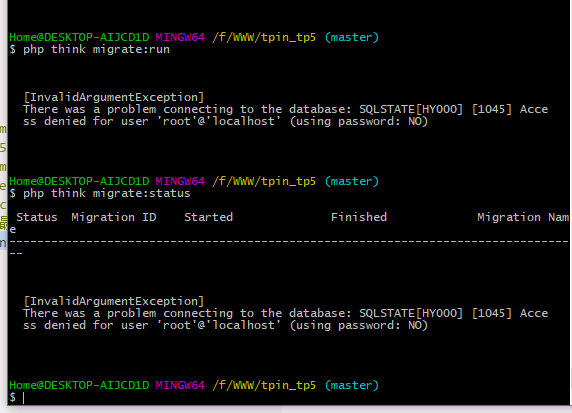Click MINGW64 on the last prompt line
572x413 pixels.
pos(180,385)
